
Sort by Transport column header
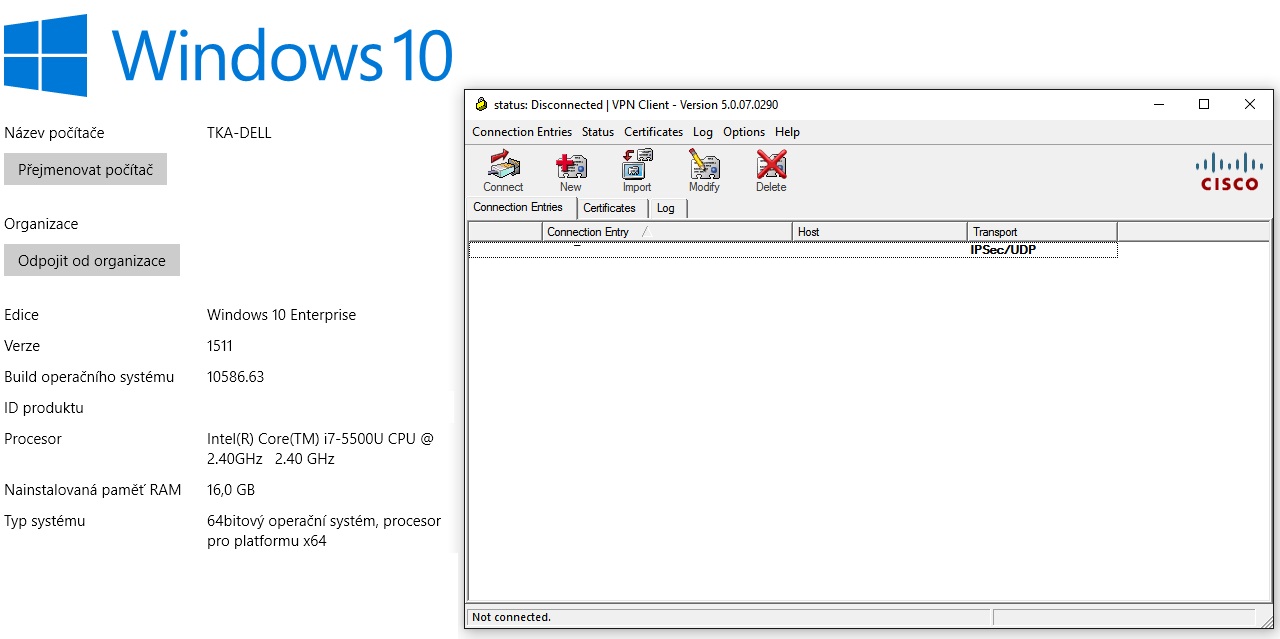[1042, 232]
